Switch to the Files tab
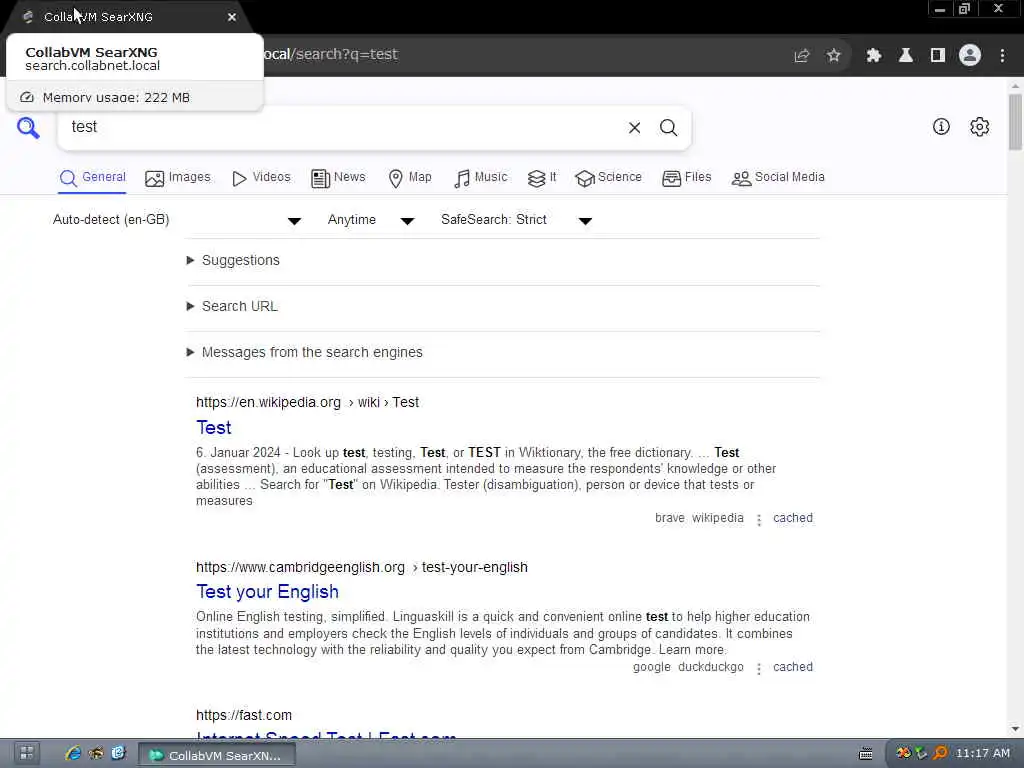This screenshot has width=1024, height=768. (x=687, y=178)
